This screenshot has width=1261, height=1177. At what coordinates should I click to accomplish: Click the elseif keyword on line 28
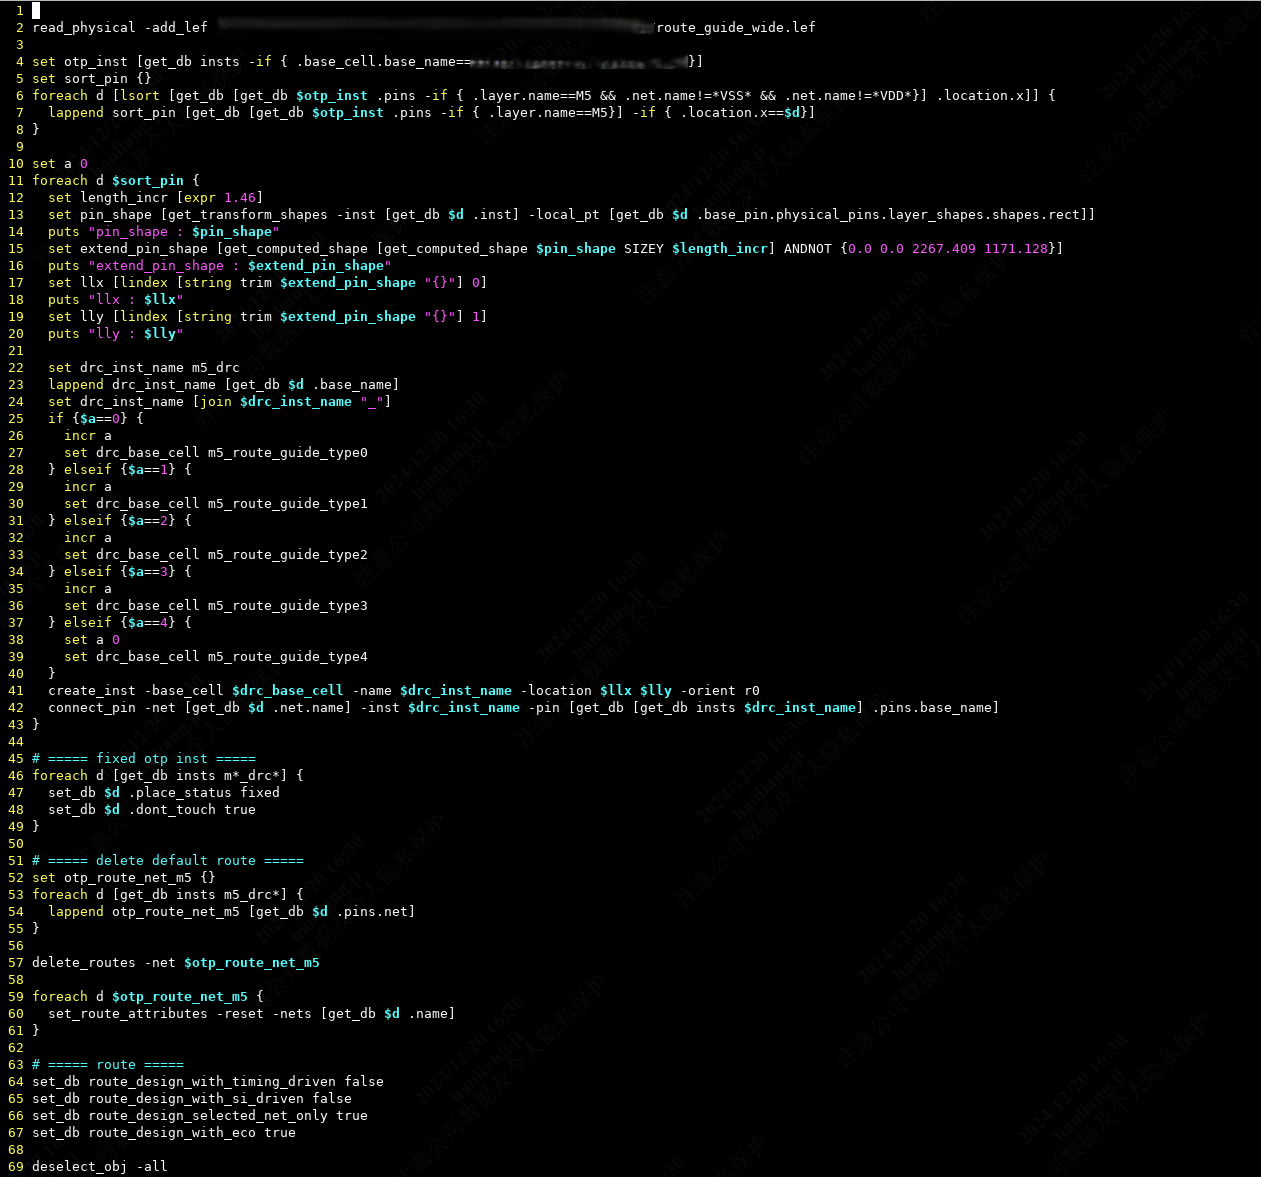[x=87, y=469]
